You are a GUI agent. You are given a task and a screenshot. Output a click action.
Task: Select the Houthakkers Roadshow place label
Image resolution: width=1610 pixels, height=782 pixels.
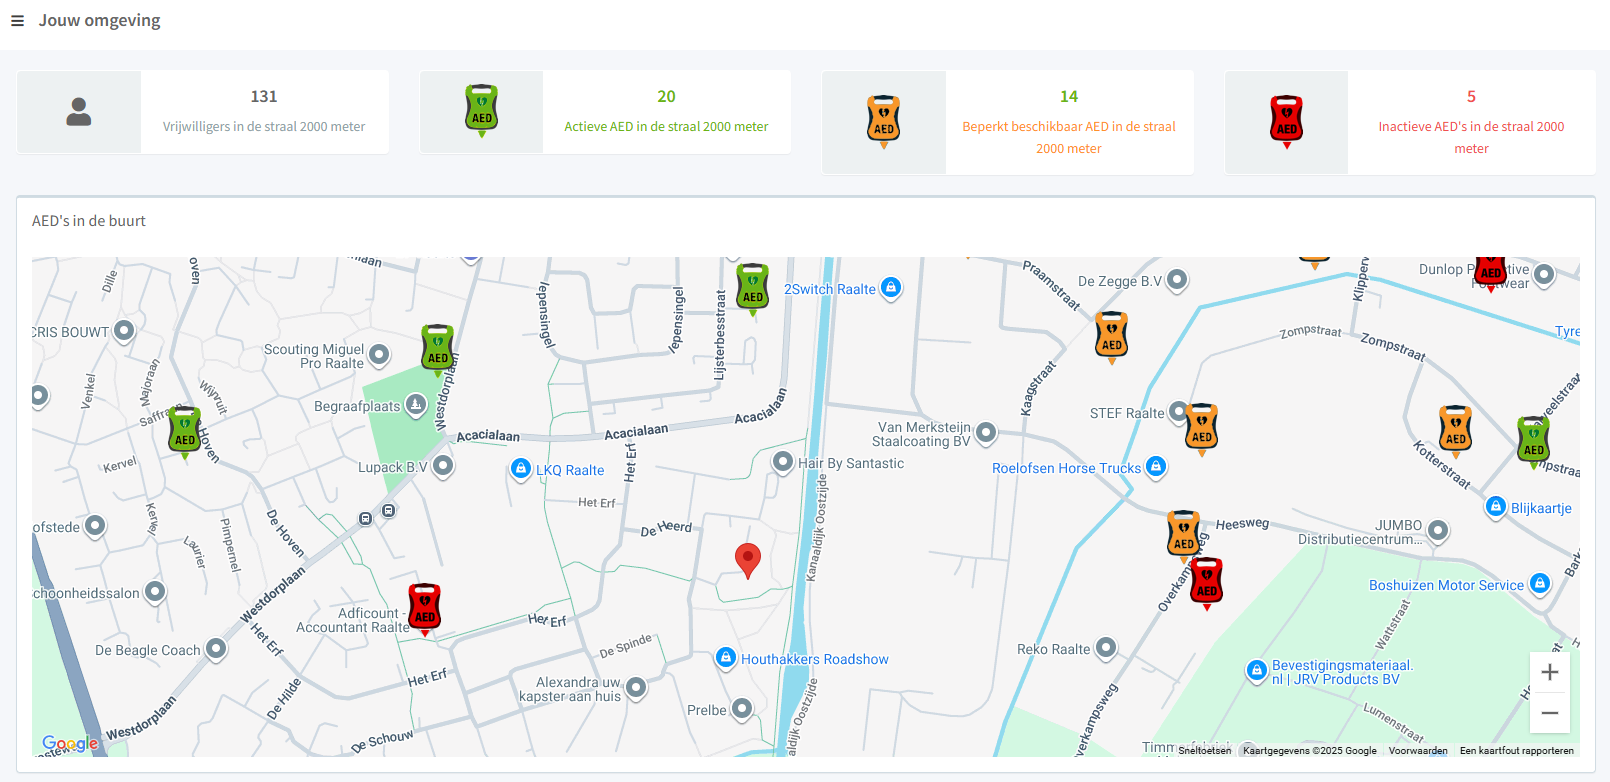(x=814, y=660)
